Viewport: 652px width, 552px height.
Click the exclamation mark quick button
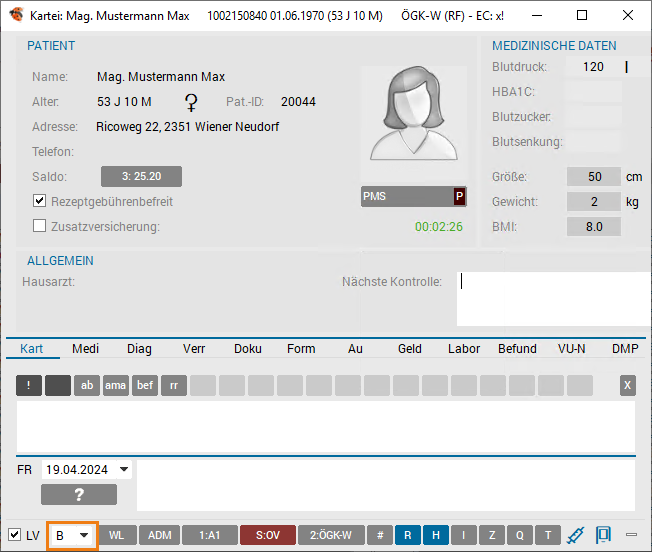coord(29,385)
